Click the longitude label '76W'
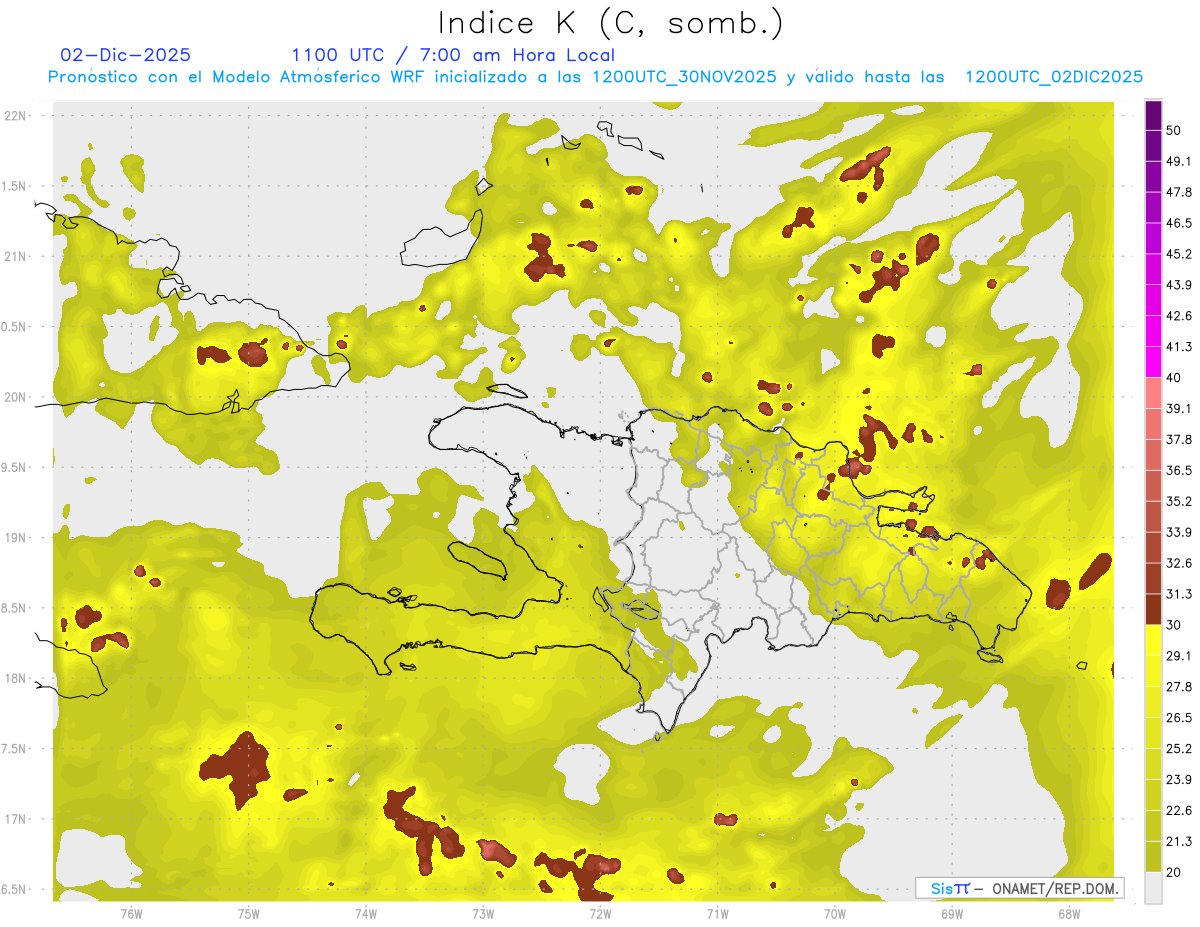Viewport: 1200px width, 927px height. point(131,913)
